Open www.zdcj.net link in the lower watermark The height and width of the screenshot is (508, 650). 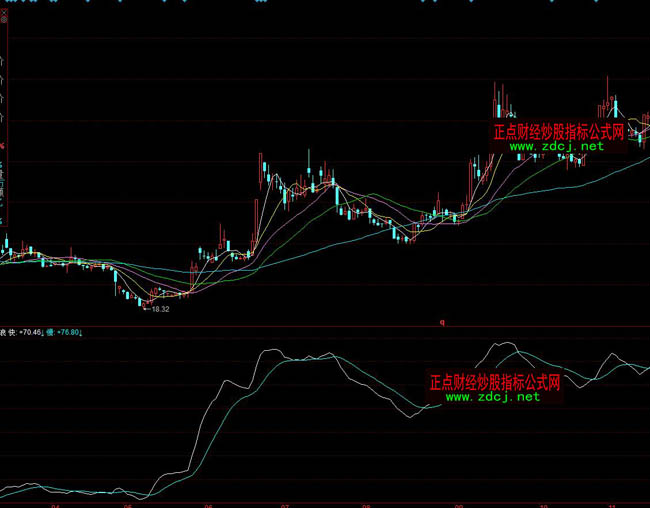[x=492, y=396]
